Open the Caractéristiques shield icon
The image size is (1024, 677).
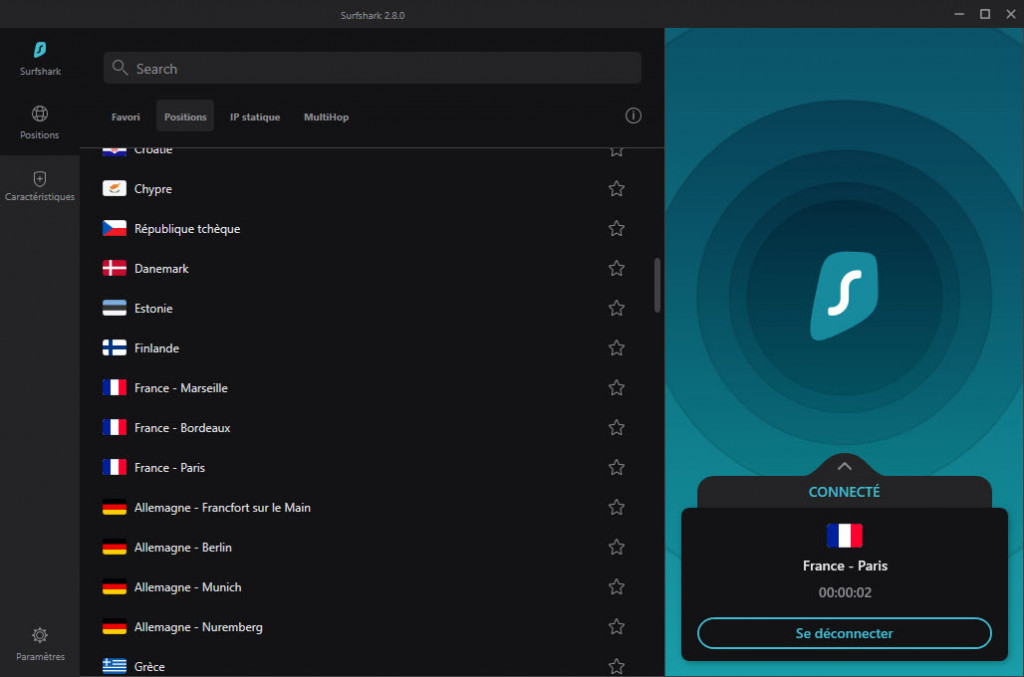[40, 178]
